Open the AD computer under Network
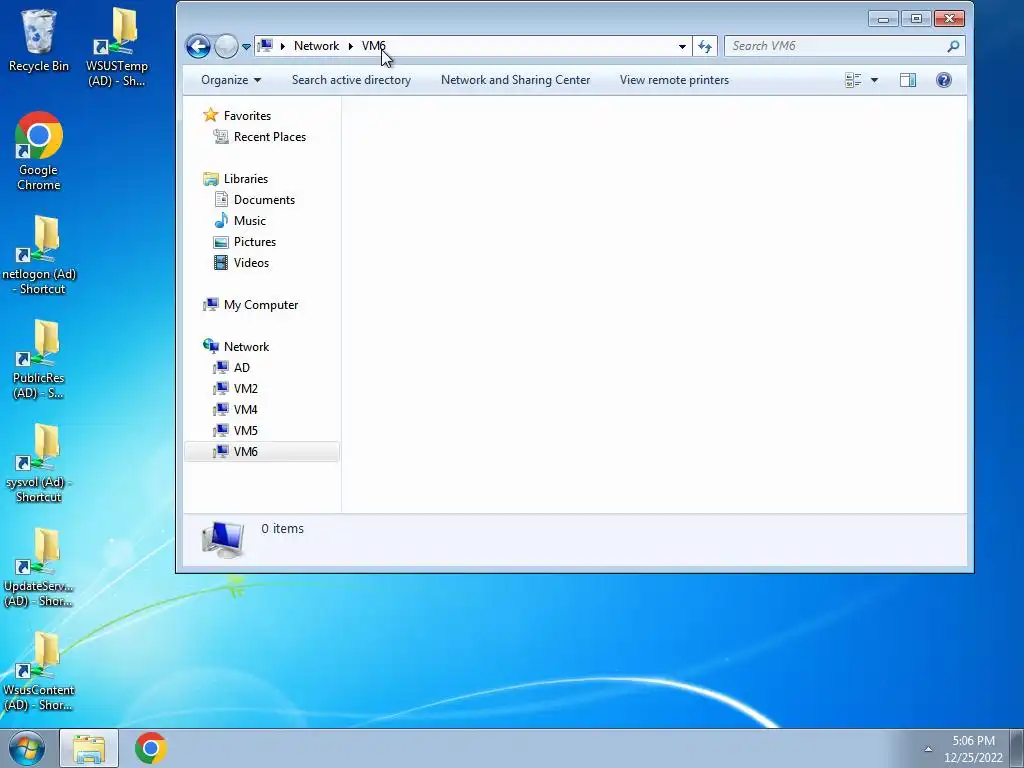The width and height of the screenshot is (1024, 768). [x=242, y=367]
